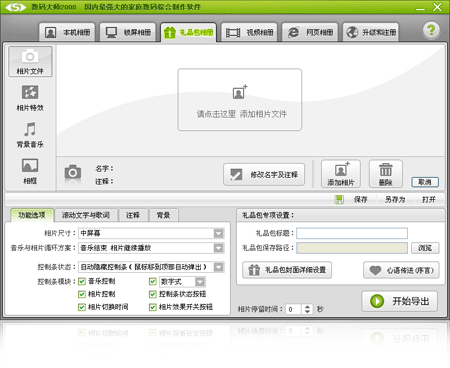Choose the 相框 frame icon
Image resolution: width=450 pixels, height=368 pixels.
[30, 171]
